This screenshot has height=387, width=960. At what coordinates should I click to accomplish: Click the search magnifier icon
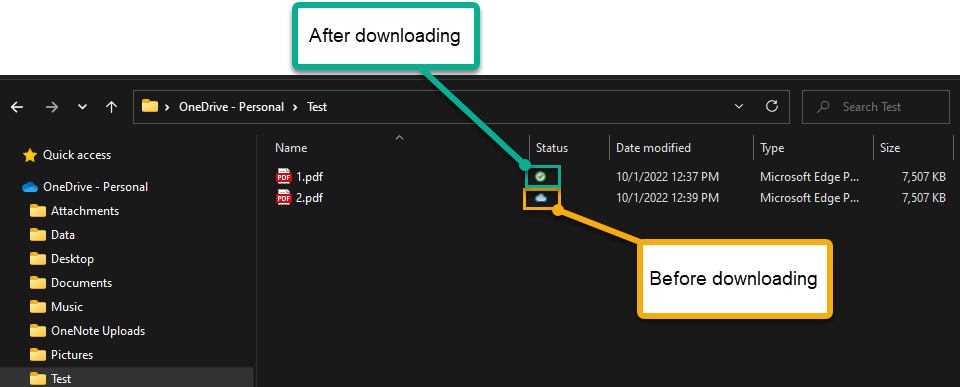coord(823,107)
